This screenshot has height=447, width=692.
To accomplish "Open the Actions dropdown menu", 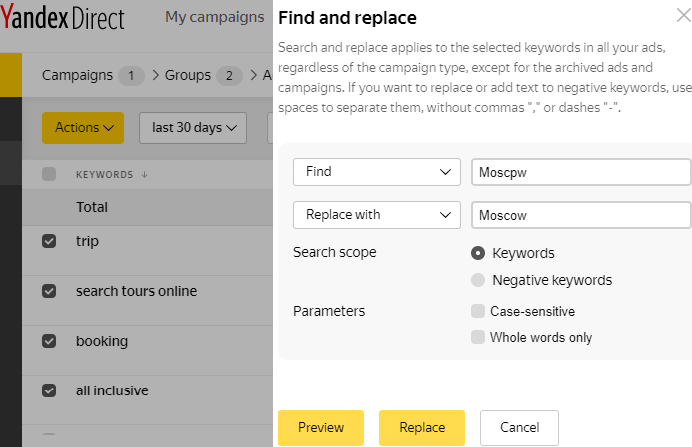I will (83, 128).
